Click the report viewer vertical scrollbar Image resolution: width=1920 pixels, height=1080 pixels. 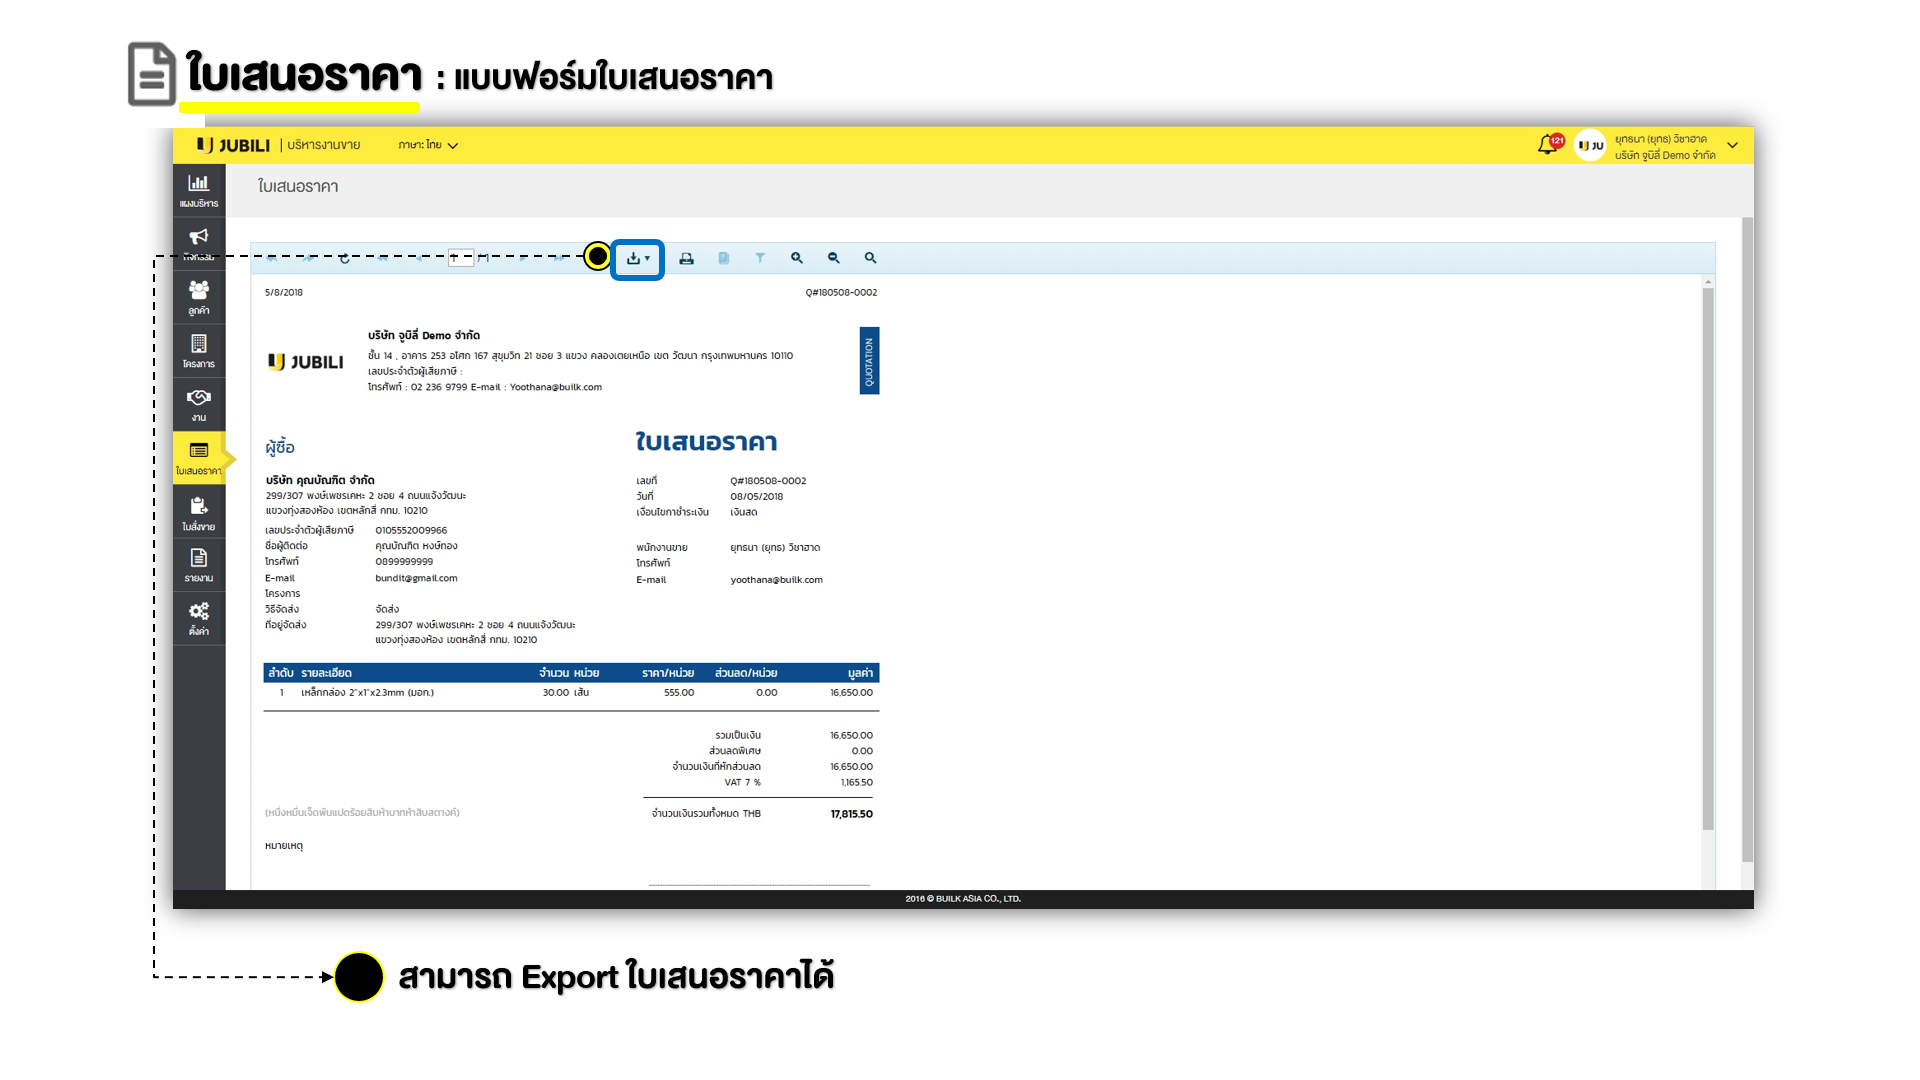[x=1708, y=560]
